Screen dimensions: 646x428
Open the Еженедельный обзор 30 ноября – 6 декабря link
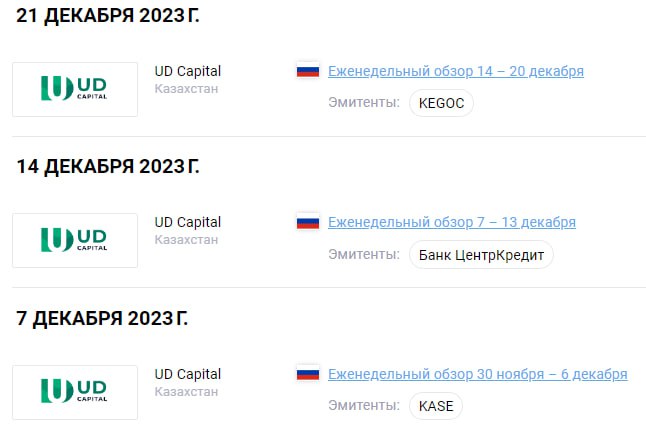pyautogui.click(x=477, y=374)
